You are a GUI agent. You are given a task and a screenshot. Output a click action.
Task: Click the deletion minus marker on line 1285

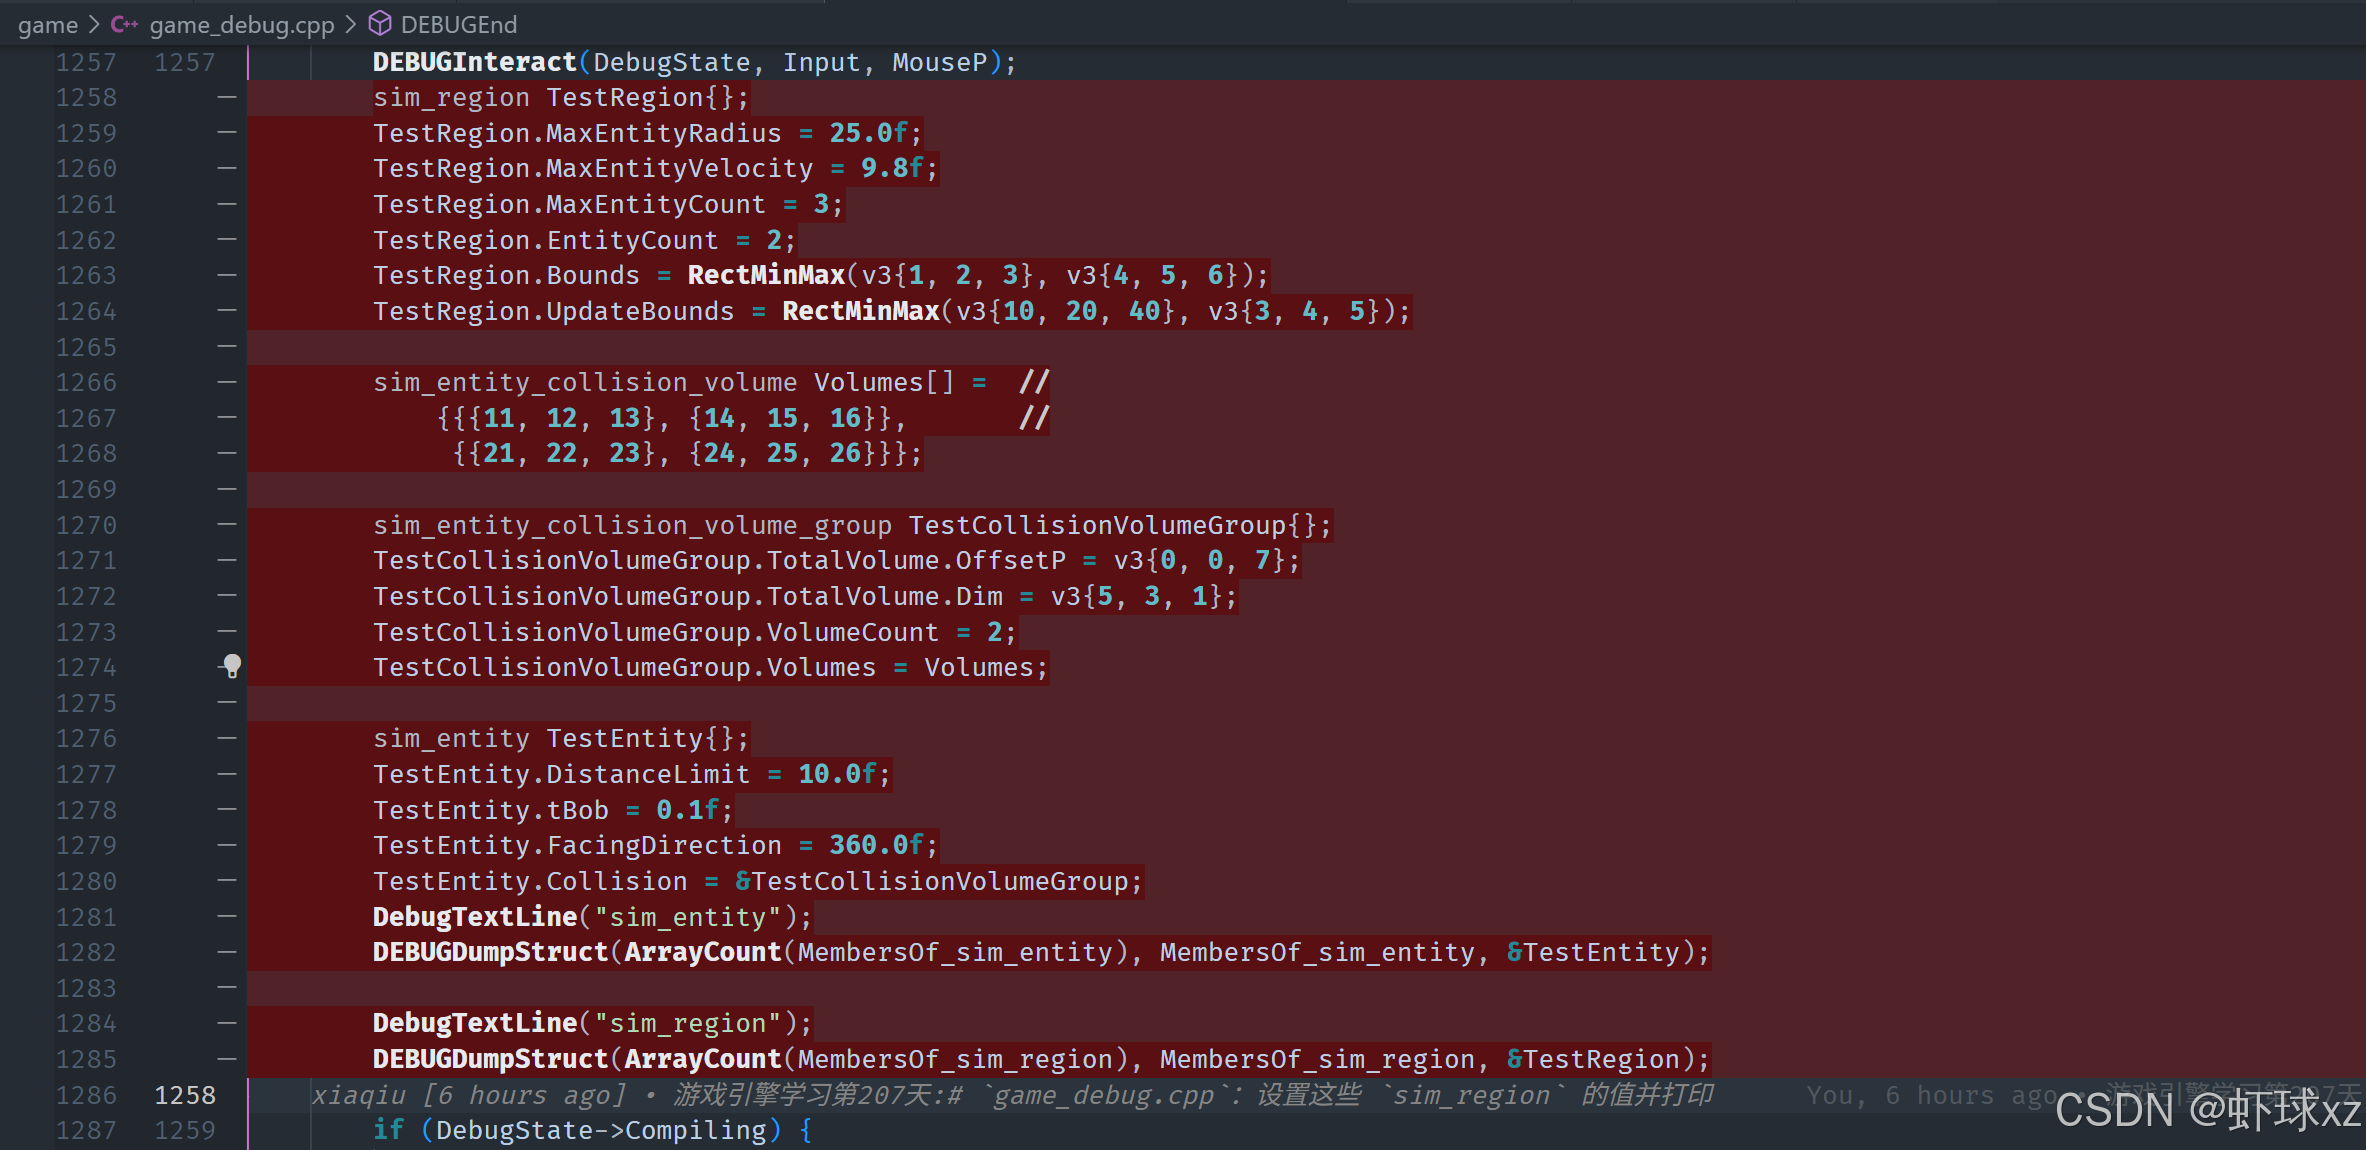tap(227, 1058)
